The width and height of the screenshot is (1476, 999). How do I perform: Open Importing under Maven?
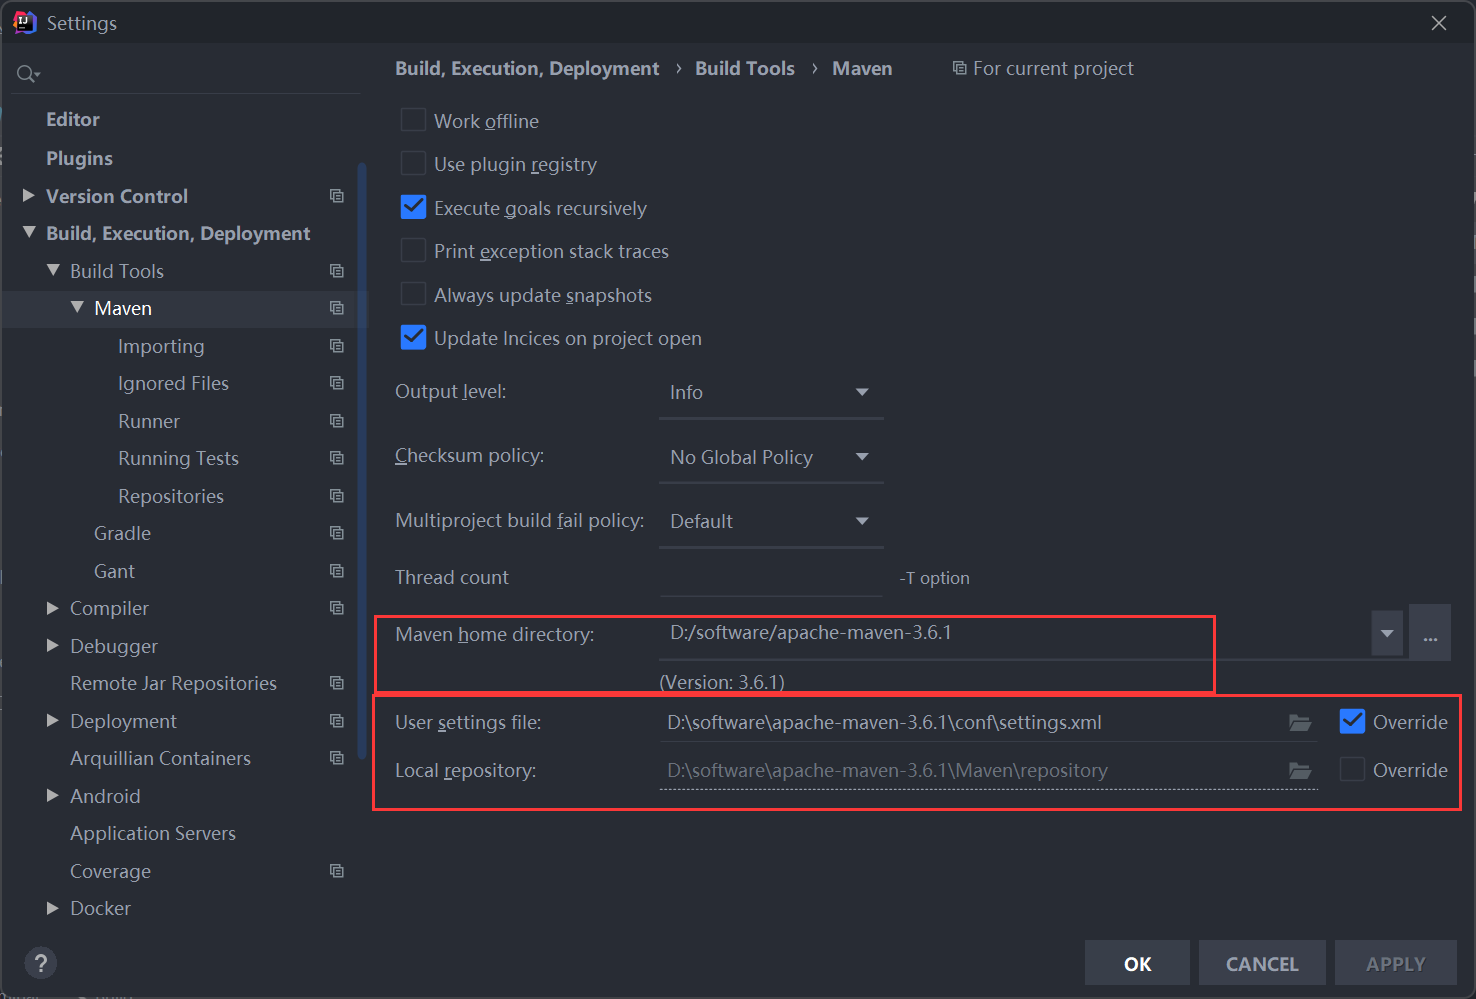pos(161,346)
